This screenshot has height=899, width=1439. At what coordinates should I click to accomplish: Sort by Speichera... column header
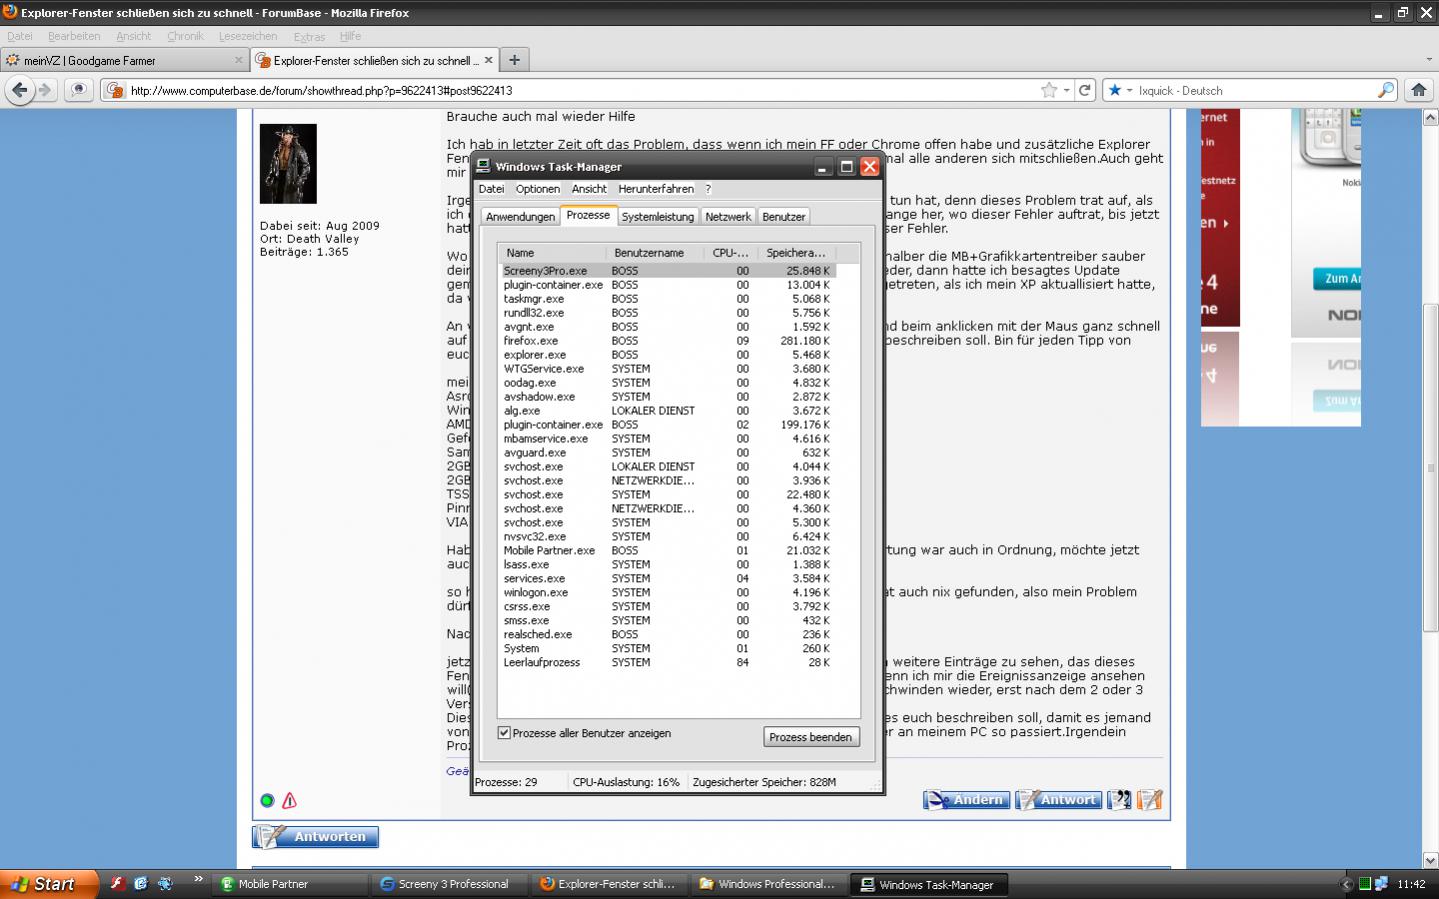tap(796, 253)
